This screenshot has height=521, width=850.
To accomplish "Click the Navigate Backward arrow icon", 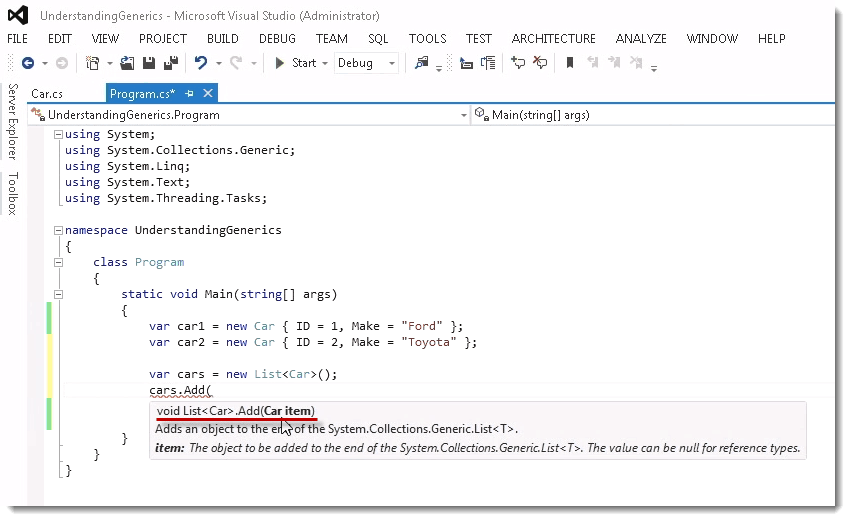I will [x=28, y=63].
